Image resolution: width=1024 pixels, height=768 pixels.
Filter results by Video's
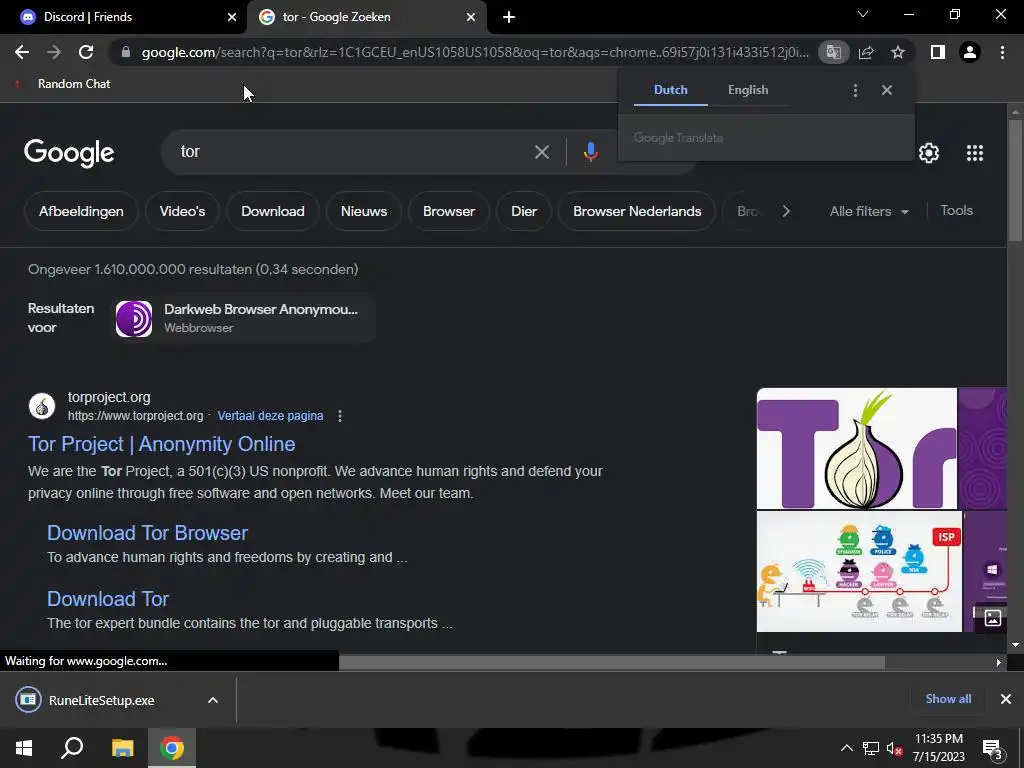click(182, 211)
